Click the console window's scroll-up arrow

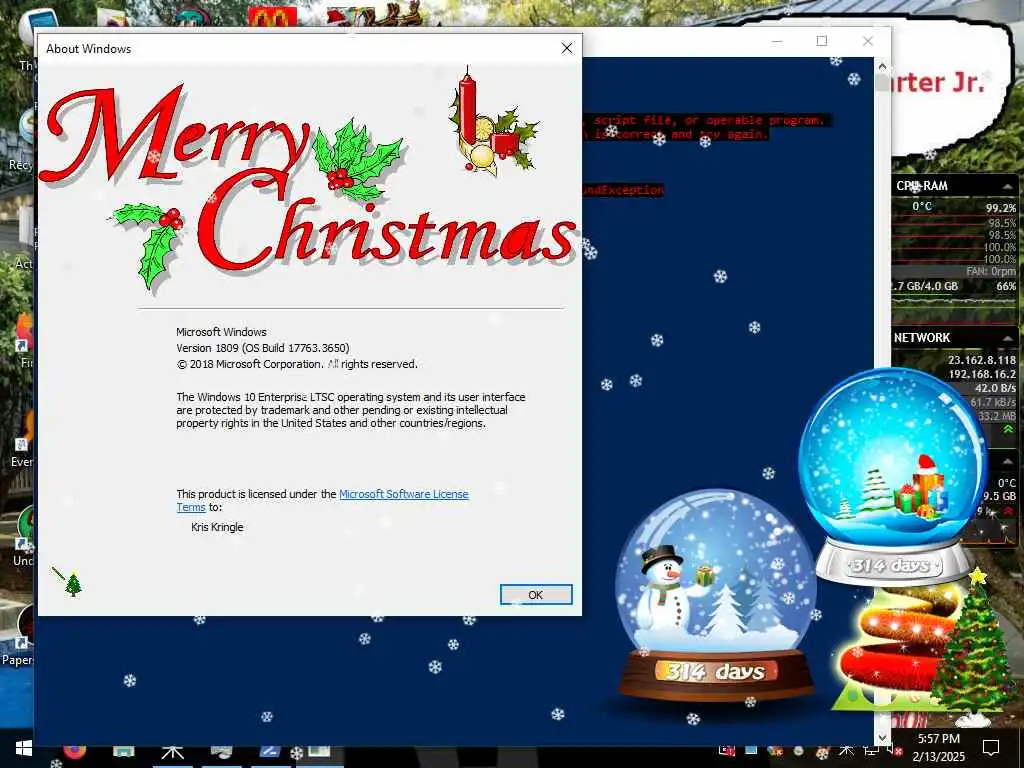point(882,66)
